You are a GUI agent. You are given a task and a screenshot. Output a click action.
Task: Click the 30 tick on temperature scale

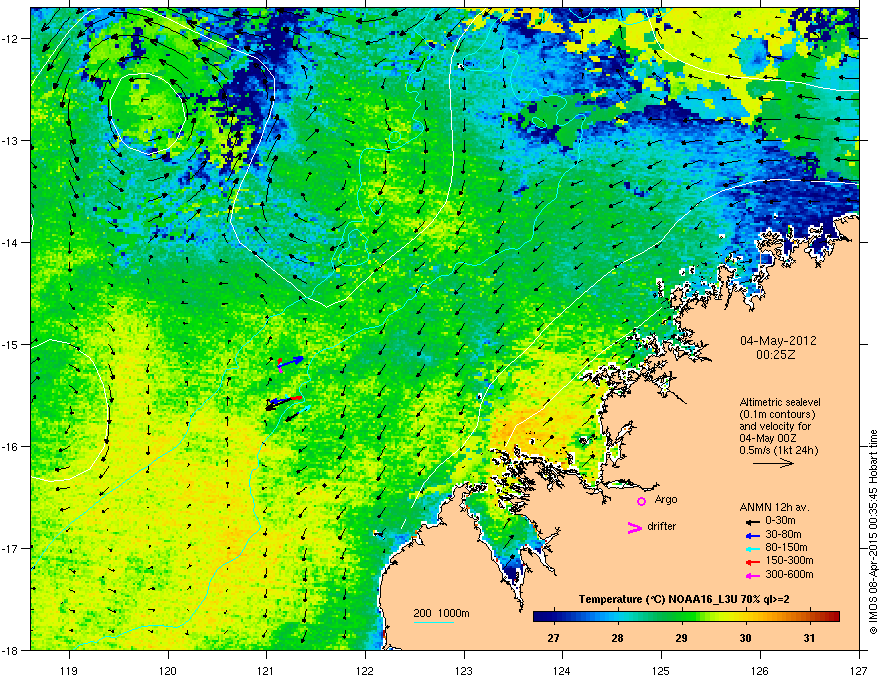tap(745, 638)
